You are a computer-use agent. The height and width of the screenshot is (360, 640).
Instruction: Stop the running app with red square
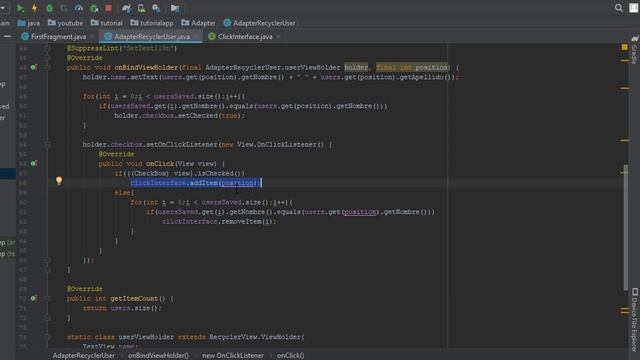[108, 8]
